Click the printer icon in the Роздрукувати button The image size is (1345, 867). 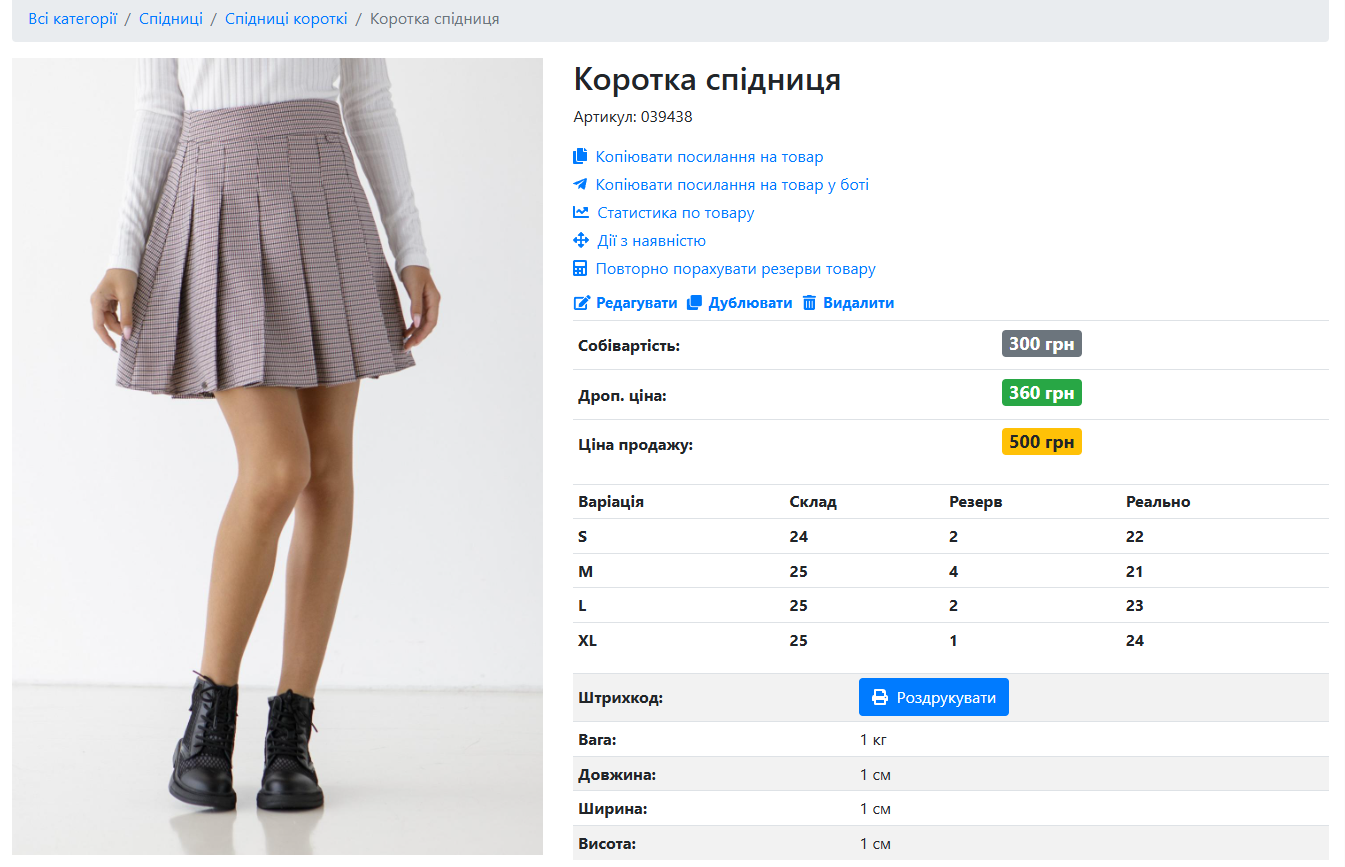pyautogui.click(x=880, y=697)
